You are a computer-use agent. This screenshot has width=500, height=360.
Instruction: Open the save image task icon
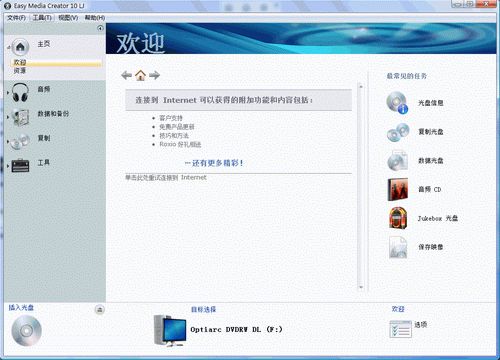398,247
